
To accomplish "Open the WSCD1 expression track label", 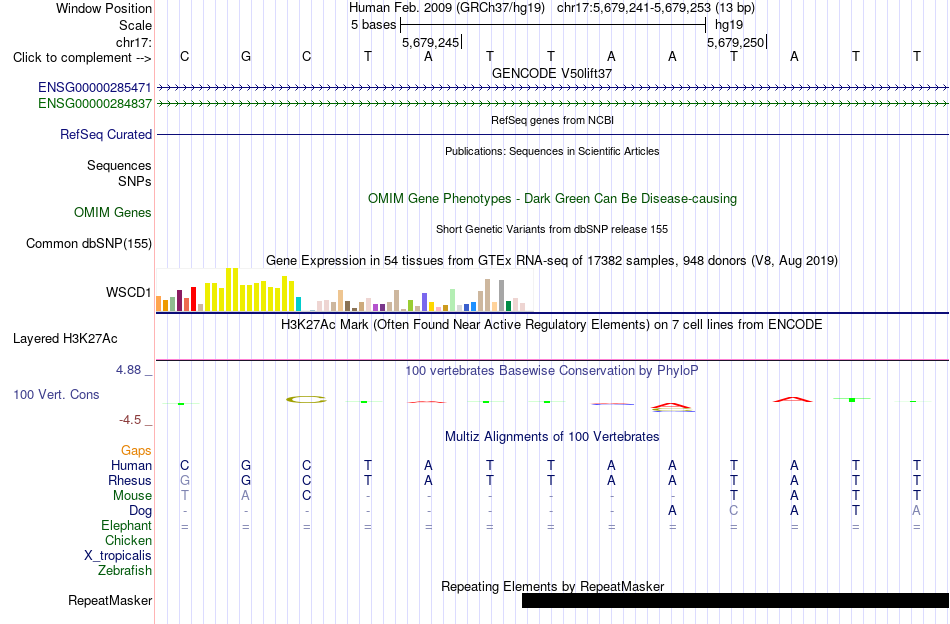I will (x=128, y=293).
